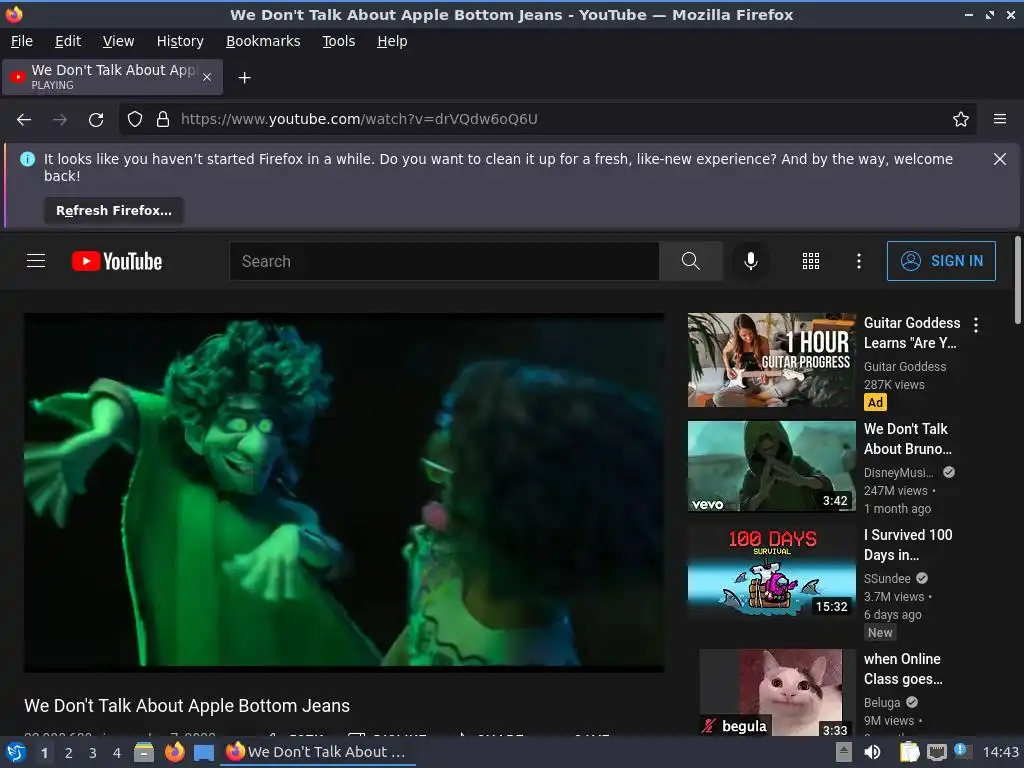1024x768 pixels.
Task: Open options for Guitar Goddess video
Action: click(976, 325)
